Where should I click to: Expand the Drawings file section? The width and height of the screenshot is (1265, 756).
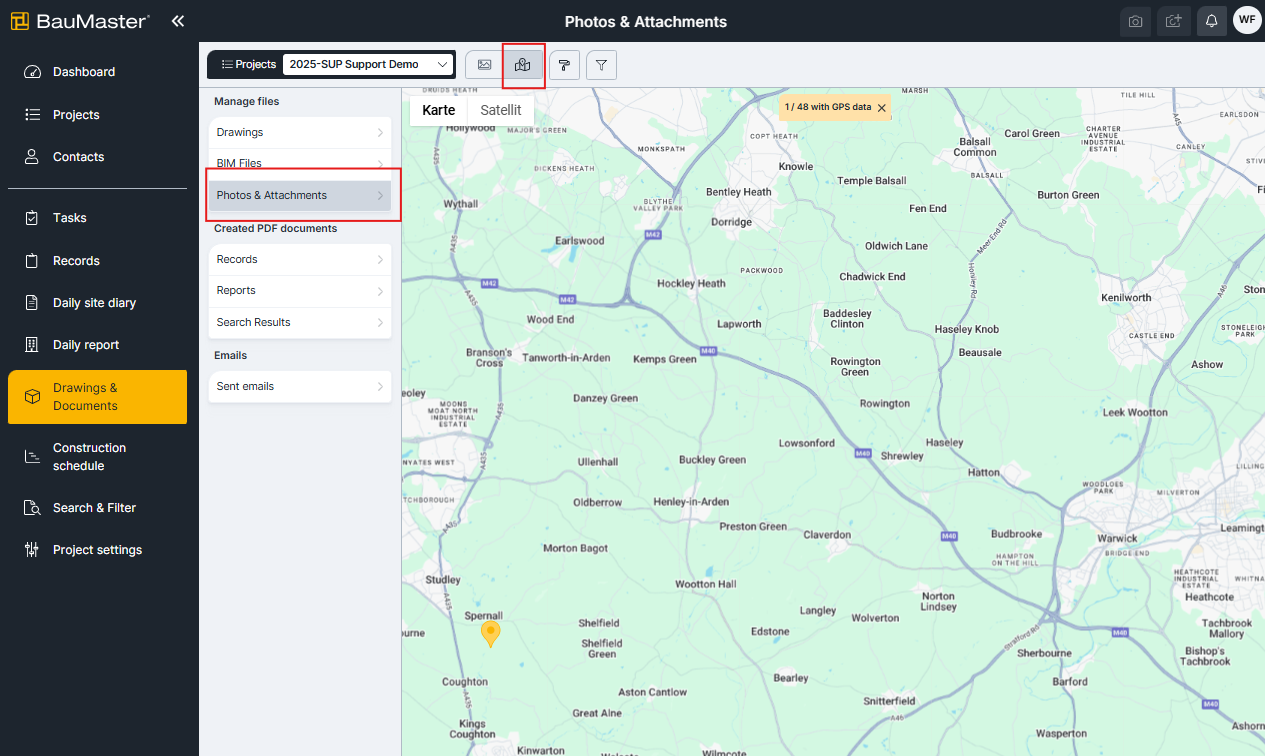pos(299,132)
